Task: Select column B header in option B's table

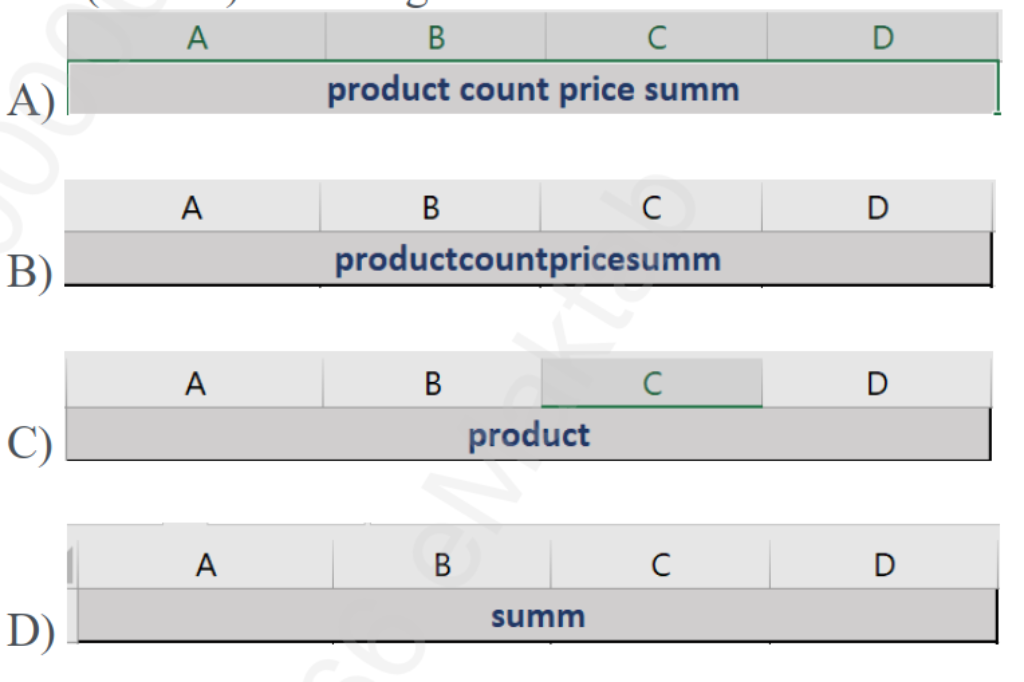Action: click(x=430, y=210)
